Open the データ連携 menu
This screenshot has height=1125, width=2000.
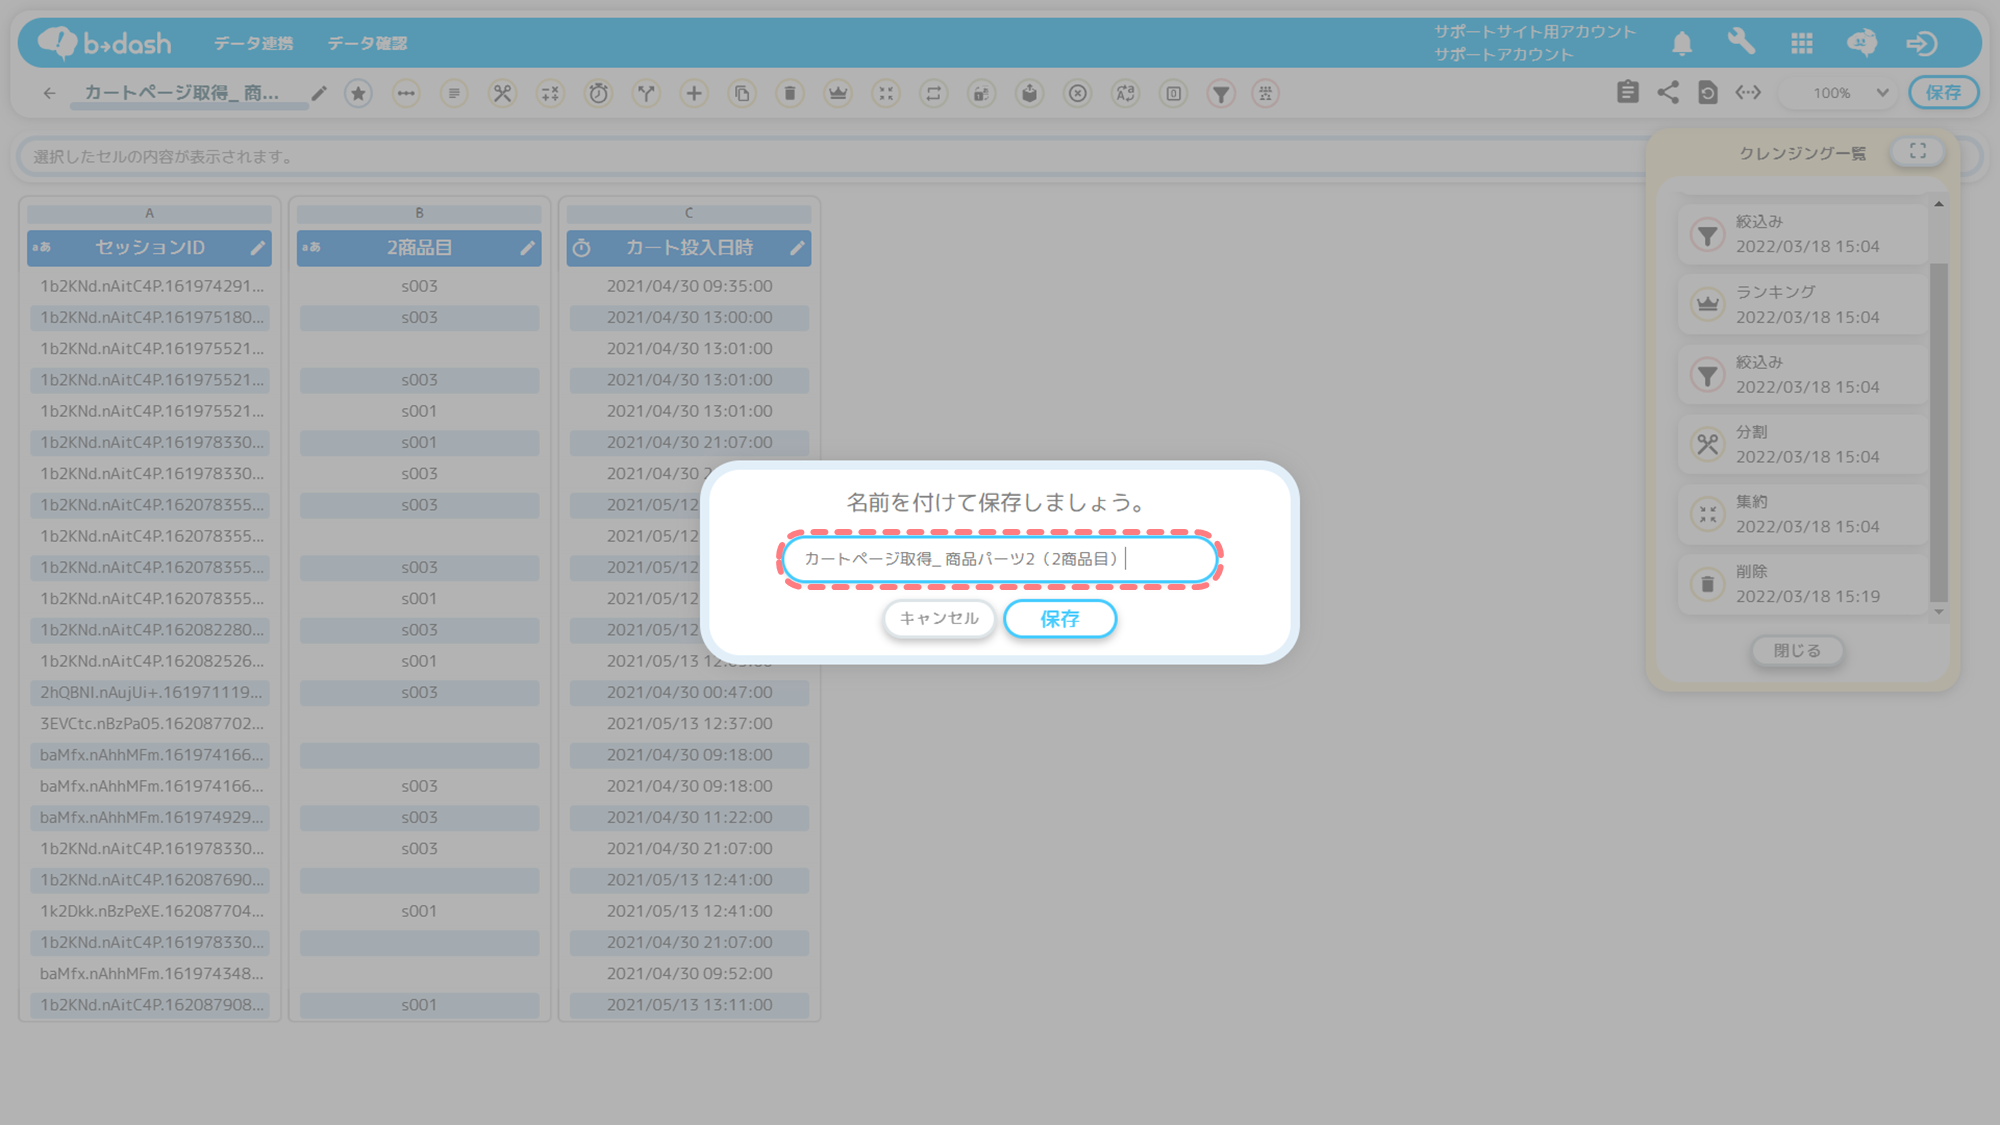click(x=253, y=43)
